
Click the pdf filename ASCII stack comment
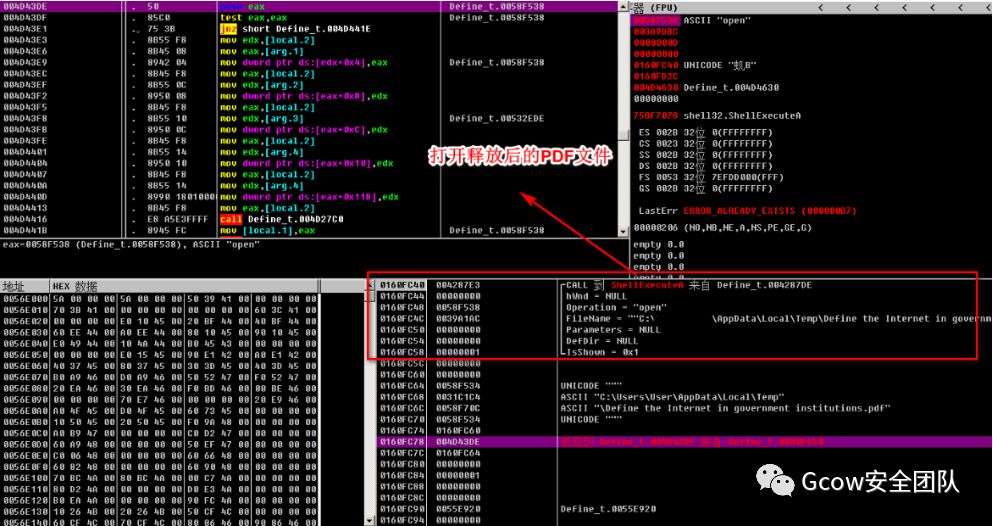(x=726, y=408)
